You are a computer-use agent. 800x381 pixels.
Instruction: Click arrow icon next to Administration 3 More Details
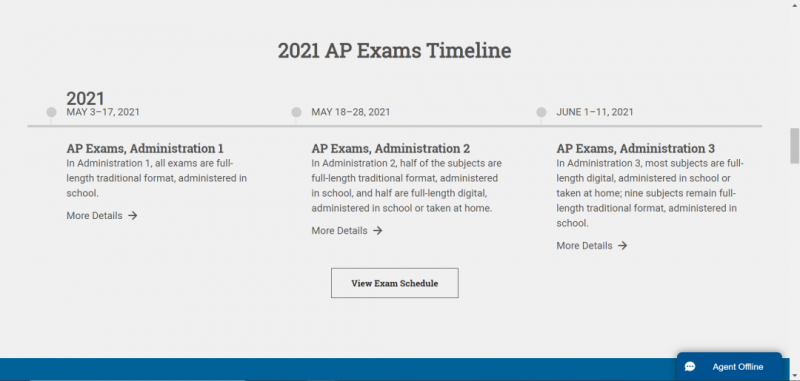click(x=622, y=246)
